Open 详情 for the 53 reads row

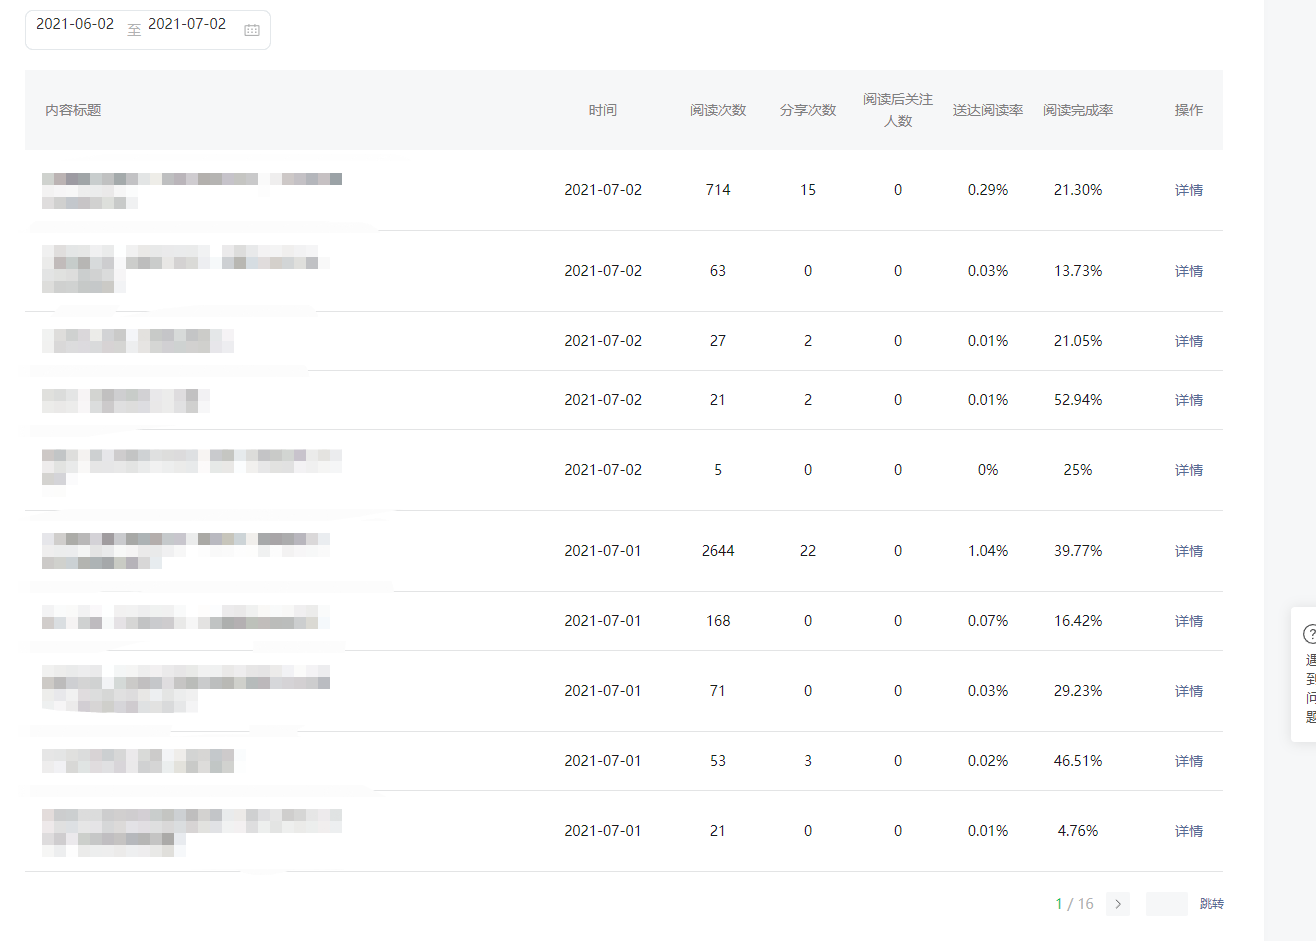(x=1188, y=761)
